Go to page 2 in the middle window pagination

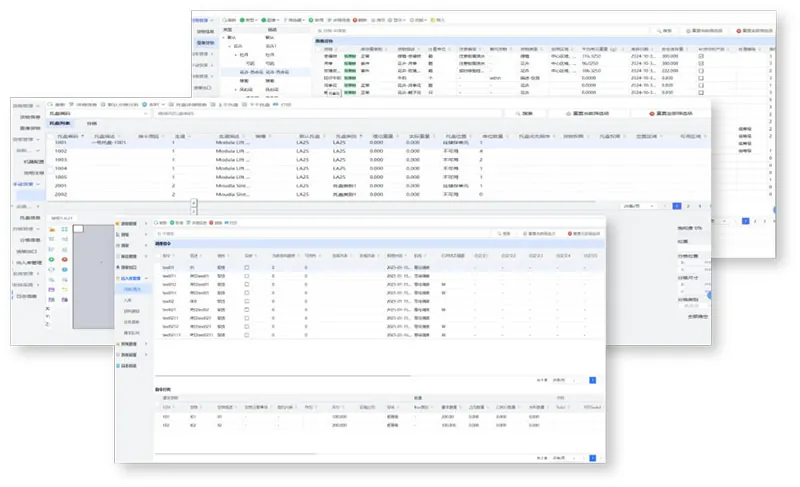[x=687, y=206]
